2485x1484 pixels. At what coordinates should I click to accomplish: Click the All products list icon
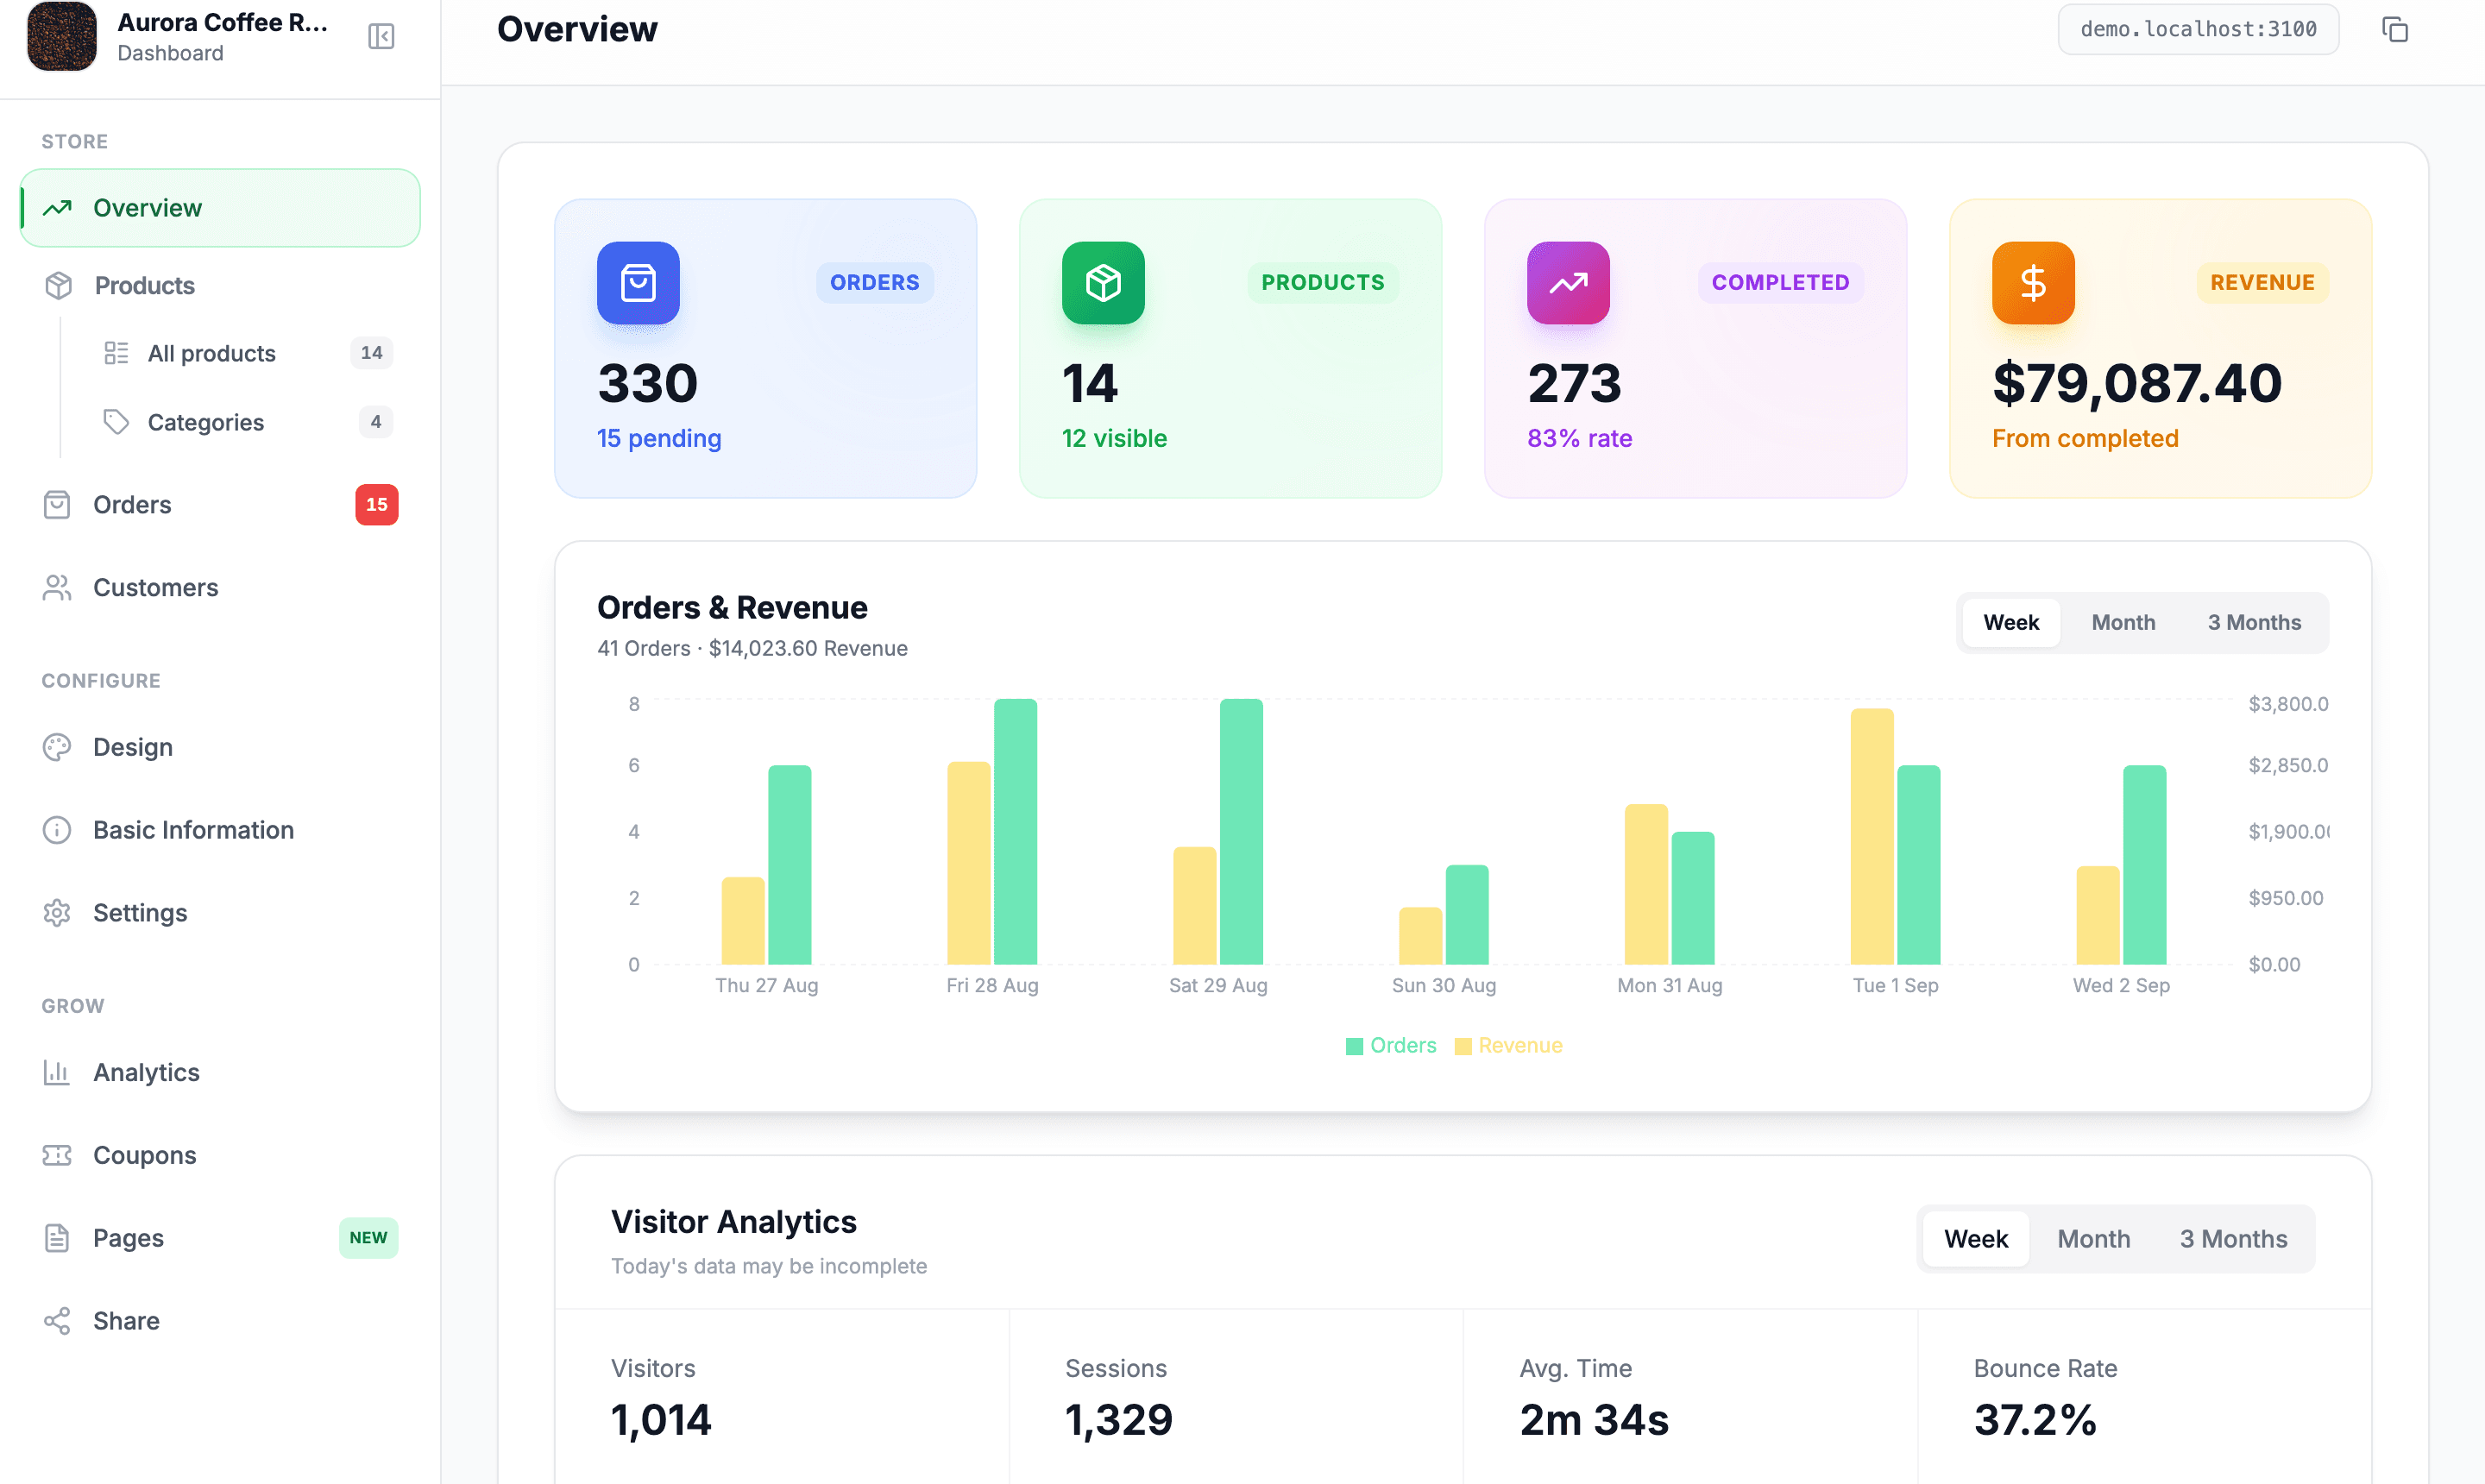pyautogui.click(x=116, y=353)
